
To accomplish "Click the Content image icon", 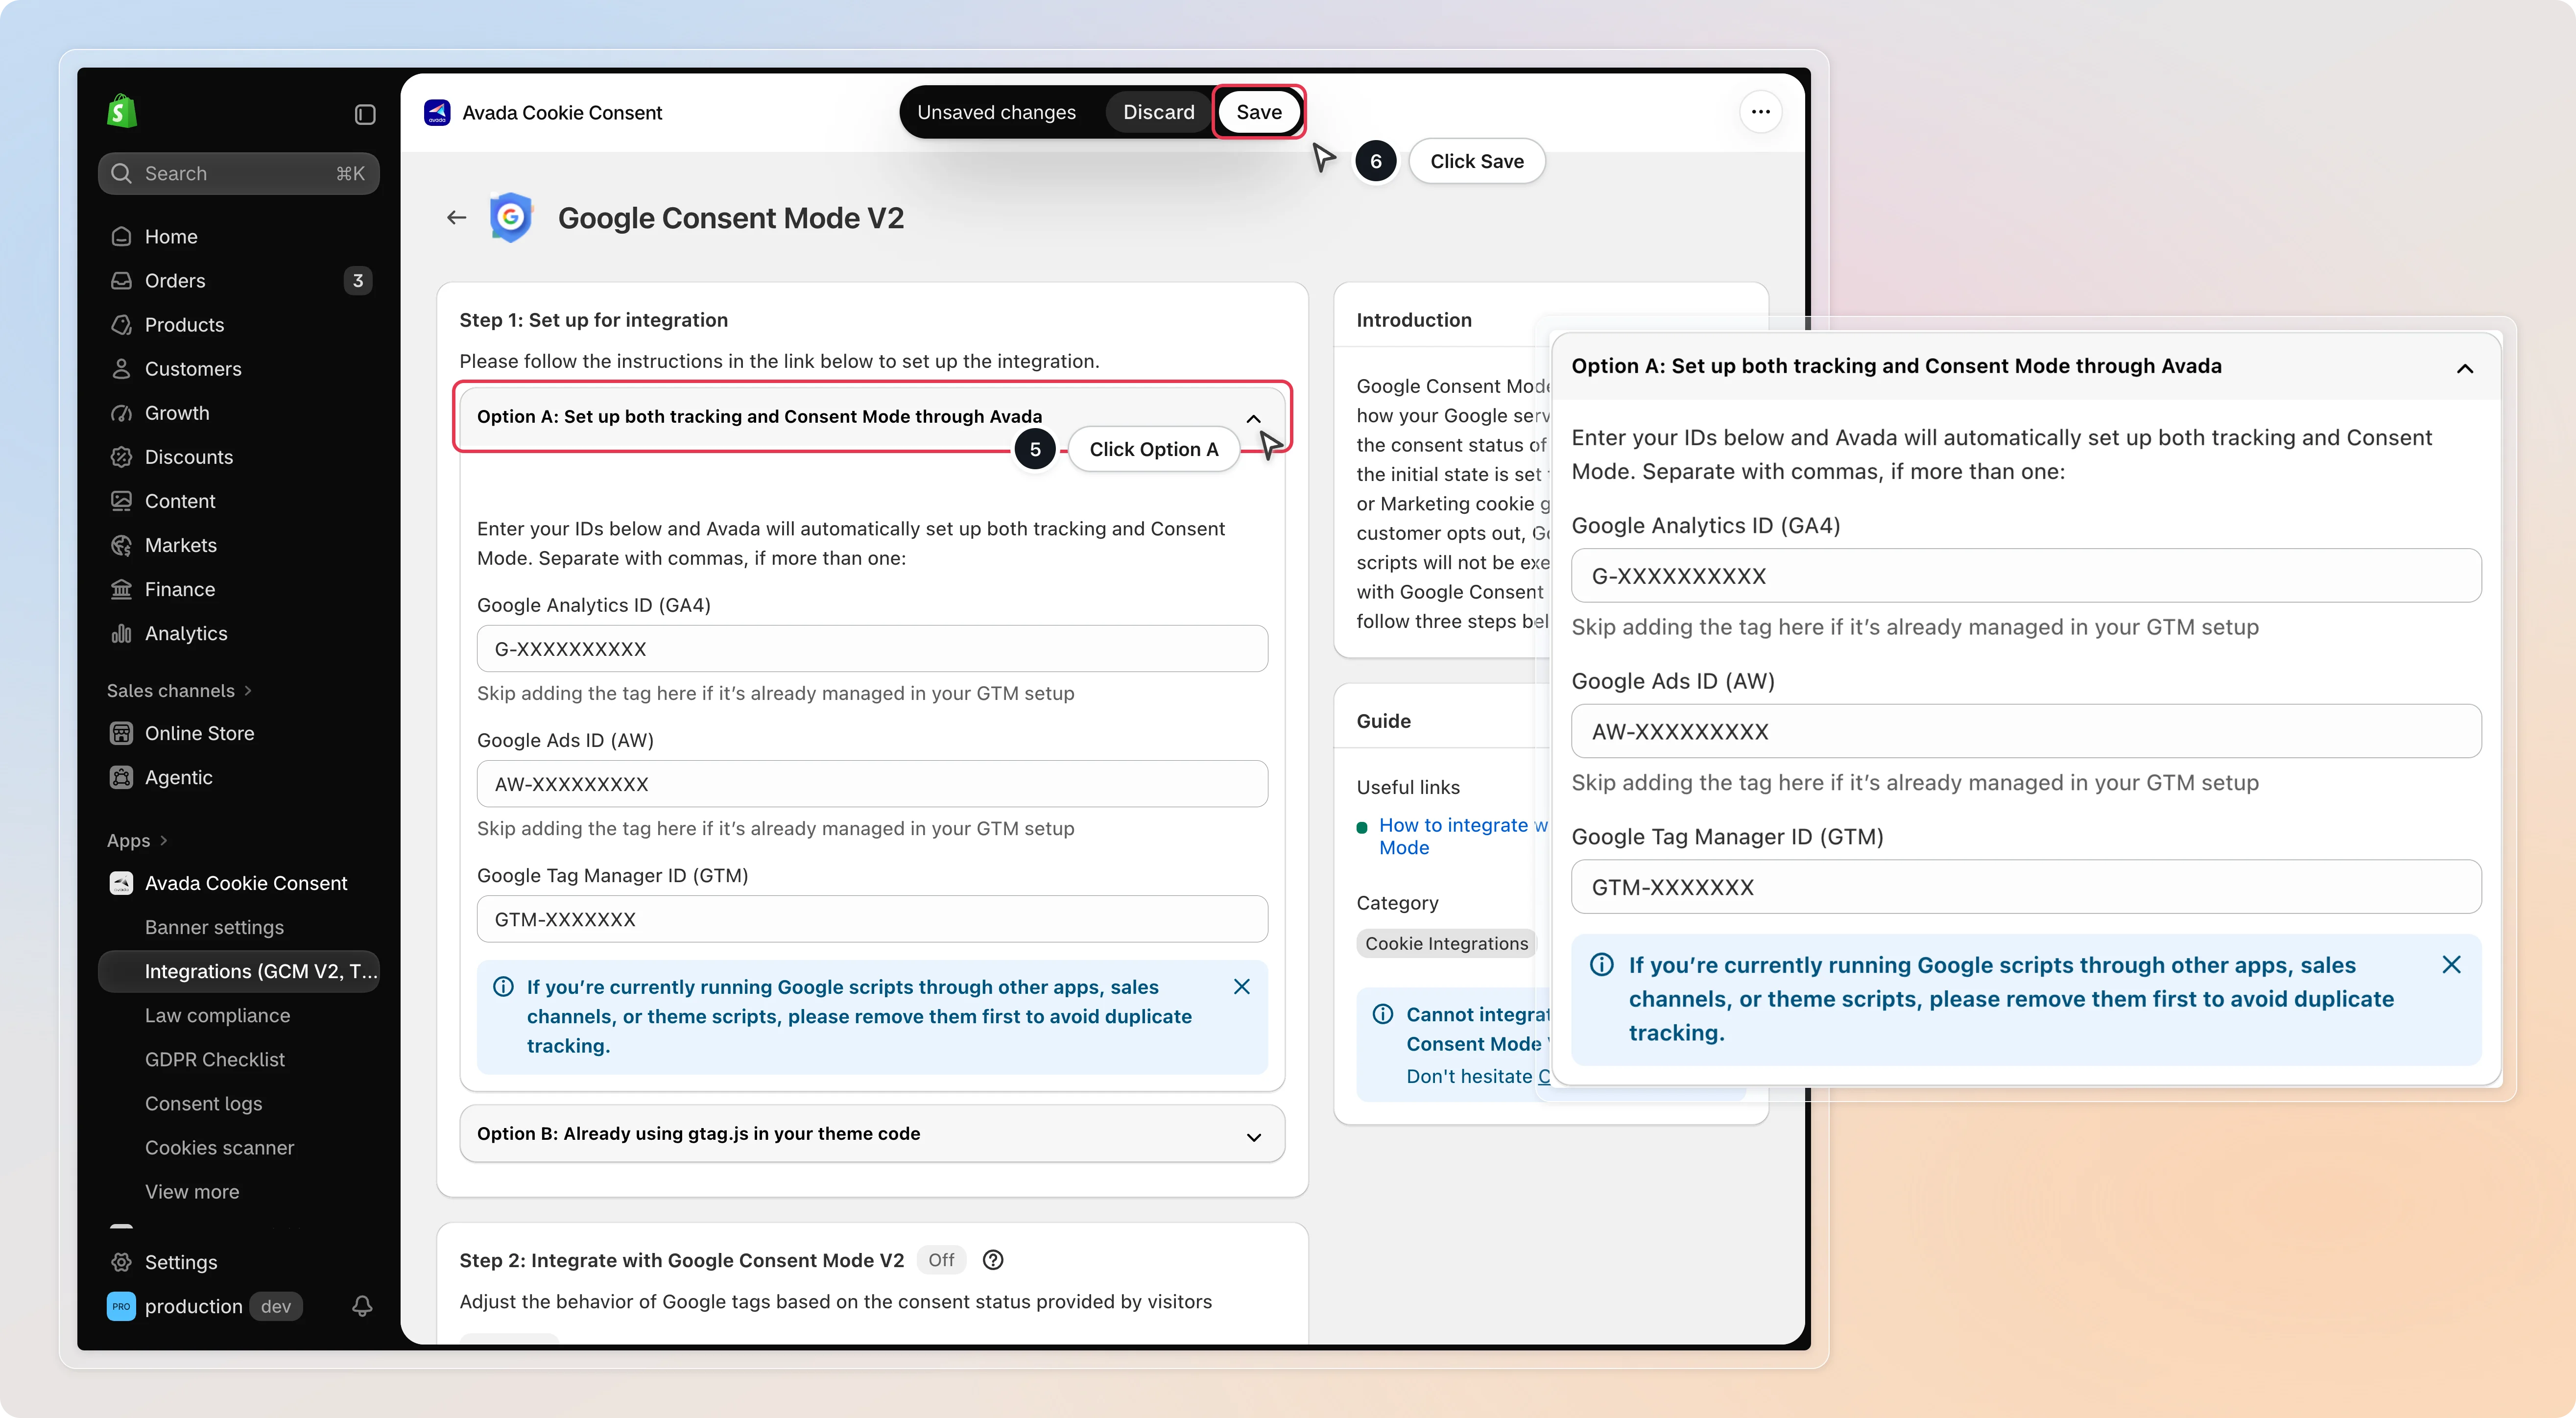I will click(121, 500).
